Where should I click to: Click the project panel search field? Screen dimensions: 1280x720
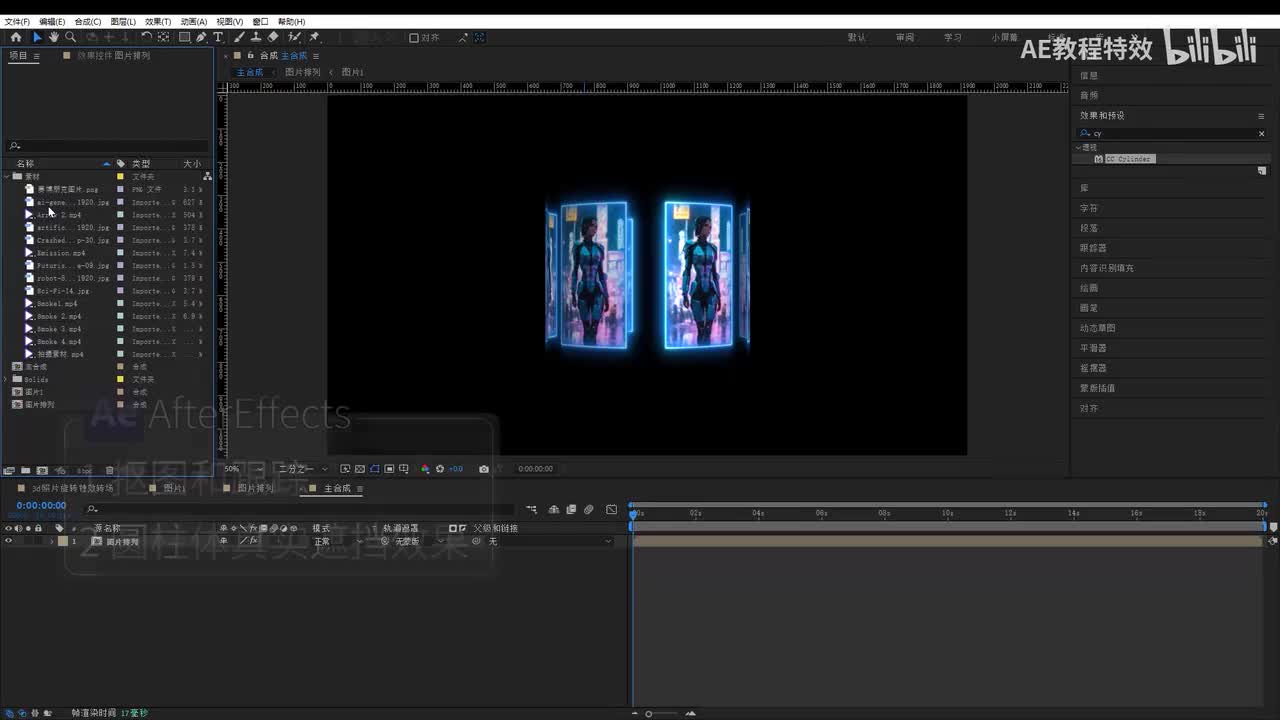(x=108, y=146)
